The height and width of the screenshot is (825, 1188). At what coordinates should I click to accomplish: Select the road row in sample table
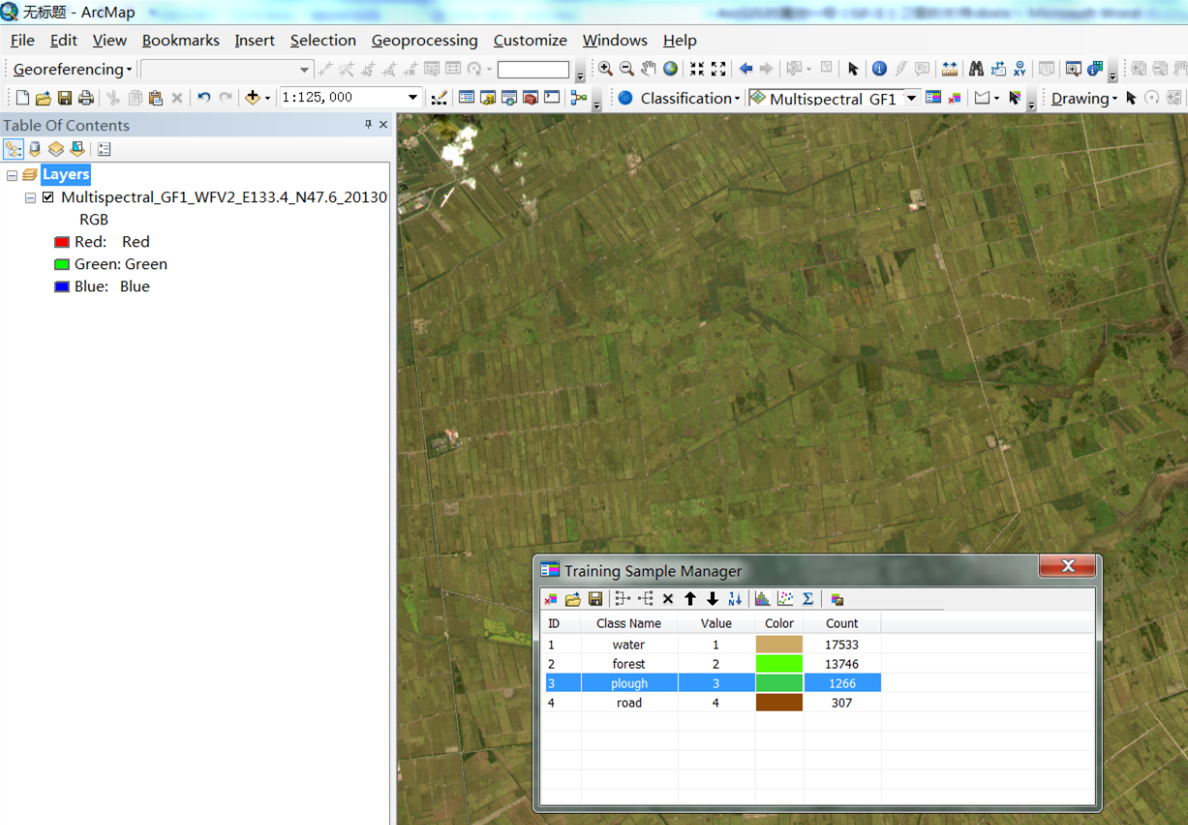coord(629,703)
